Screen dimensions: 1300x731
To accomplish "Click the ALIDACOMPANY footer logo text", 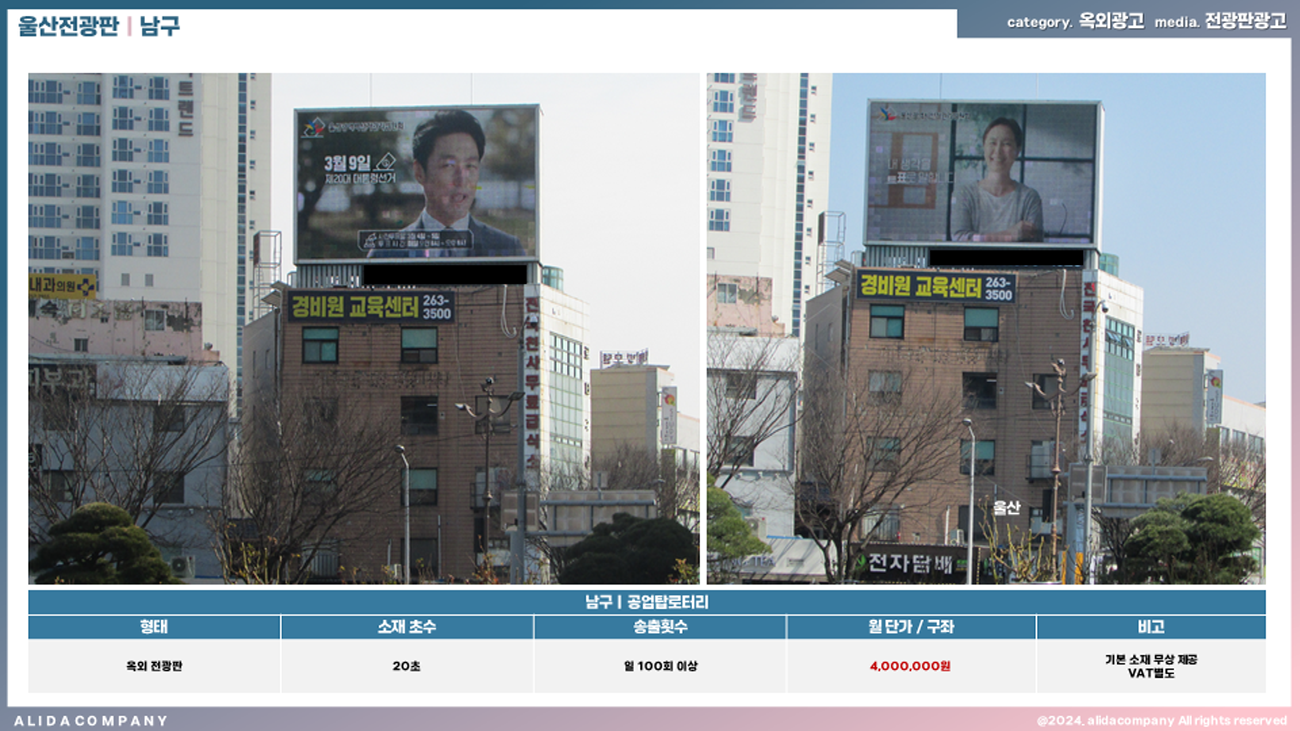I will coord(91,720).
